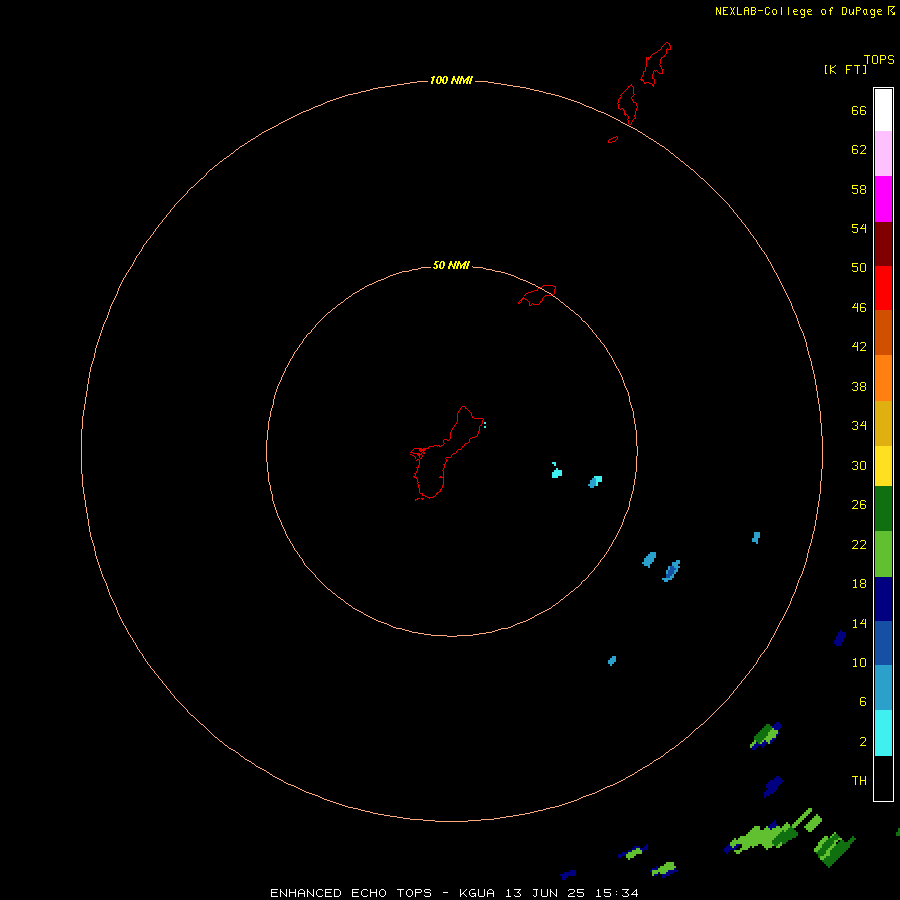Click the '15:34' timestamp text
Viewport: 900px width, 900px height.
click(x=616, y=893)
